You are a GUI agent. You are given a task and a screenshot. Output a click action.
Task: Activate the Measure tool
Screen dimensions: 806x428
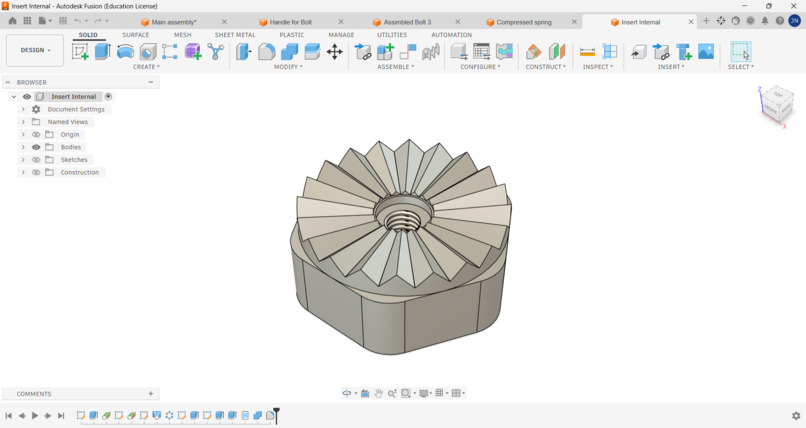tap(587, 51)
